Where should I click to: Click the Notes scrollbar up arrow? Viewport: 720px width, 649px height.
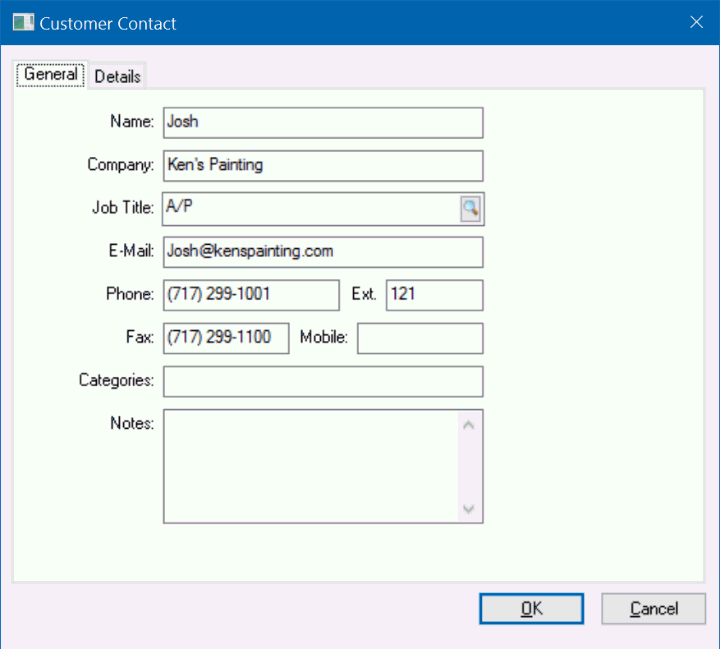coord(469,424)
